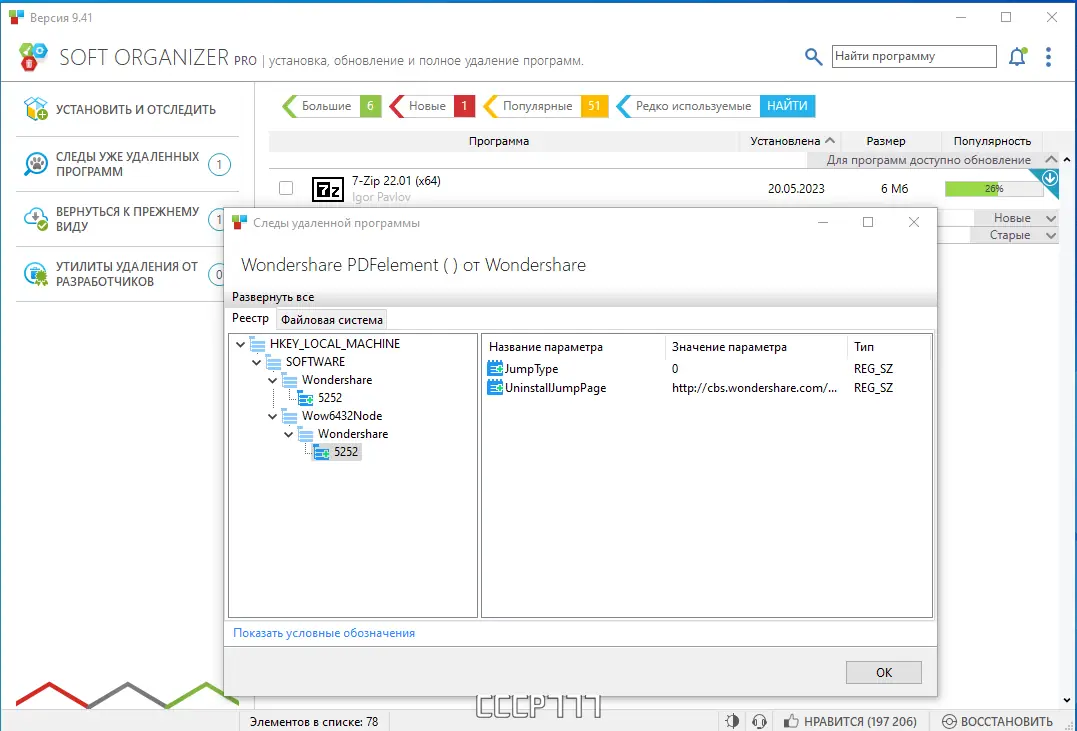
Task: Expand the Новые group chevron
Action: tap(1050, 218)
